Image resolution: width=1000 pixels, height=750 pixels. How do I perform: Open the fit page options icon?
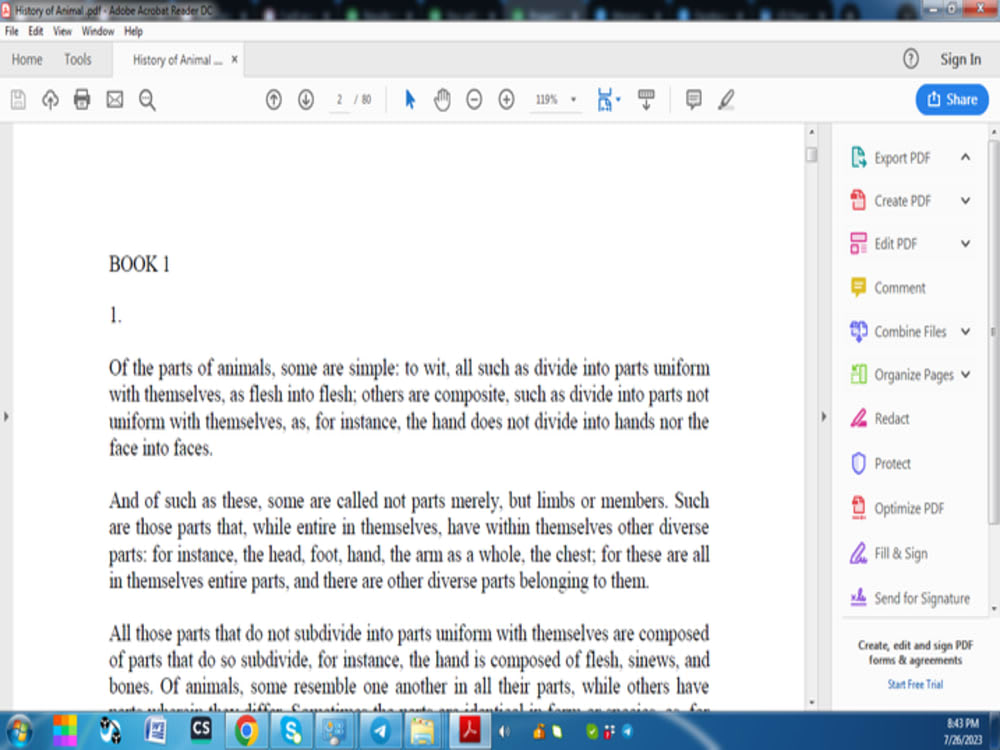point(608,99)
